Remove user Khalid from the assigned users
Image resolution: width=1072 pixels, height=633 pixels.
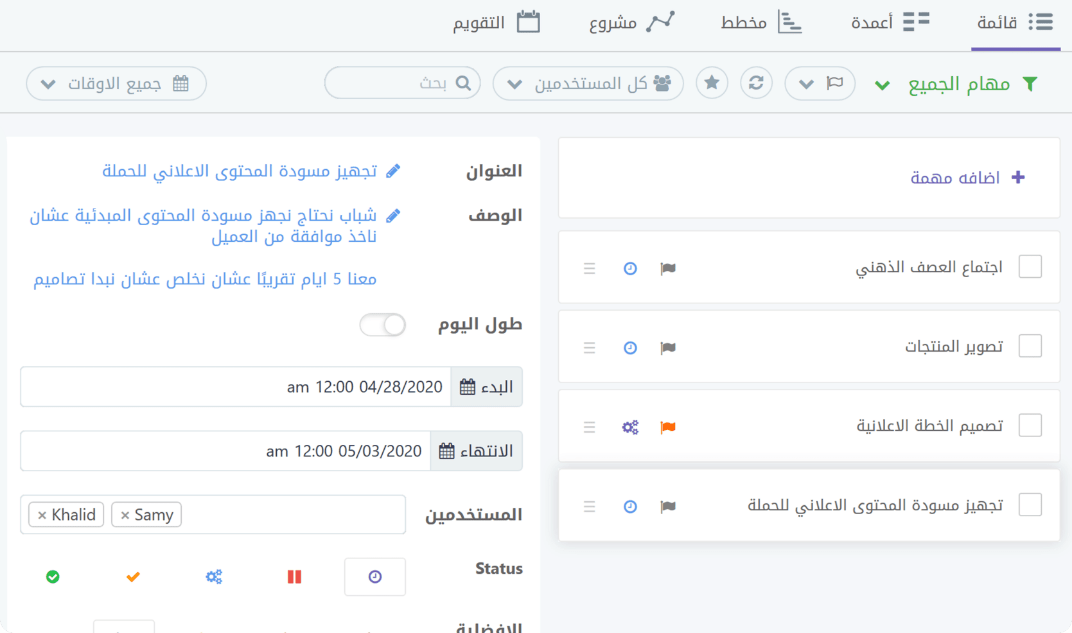tap(42, 515)
